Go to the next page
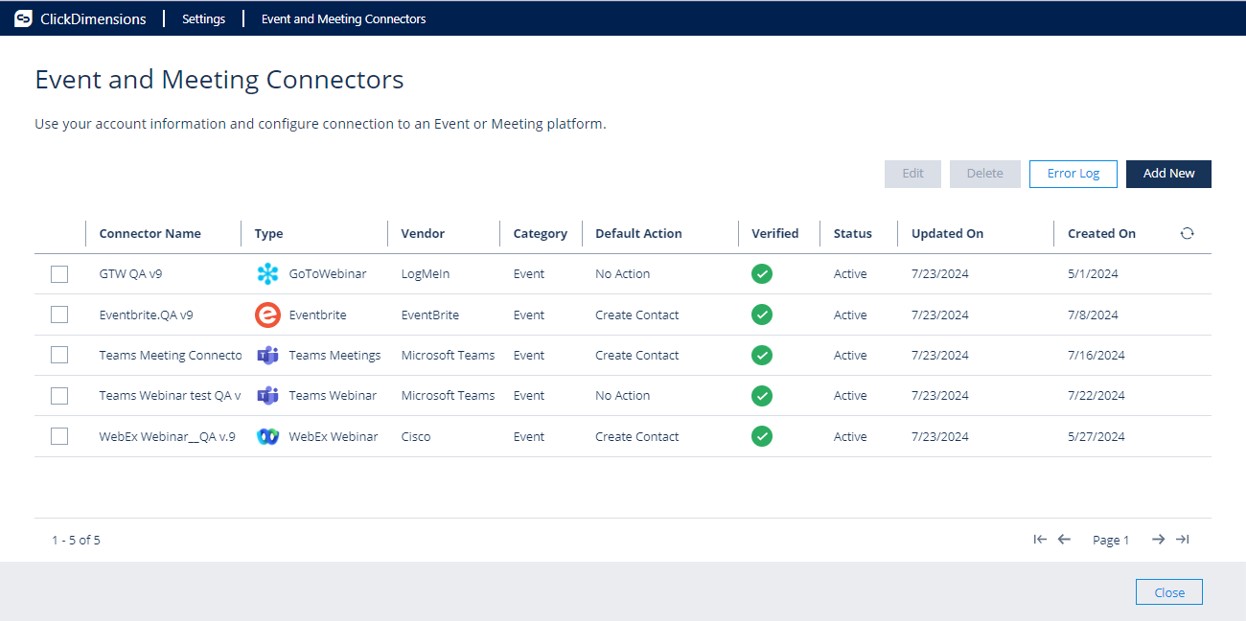 [x=1158, y=539]
